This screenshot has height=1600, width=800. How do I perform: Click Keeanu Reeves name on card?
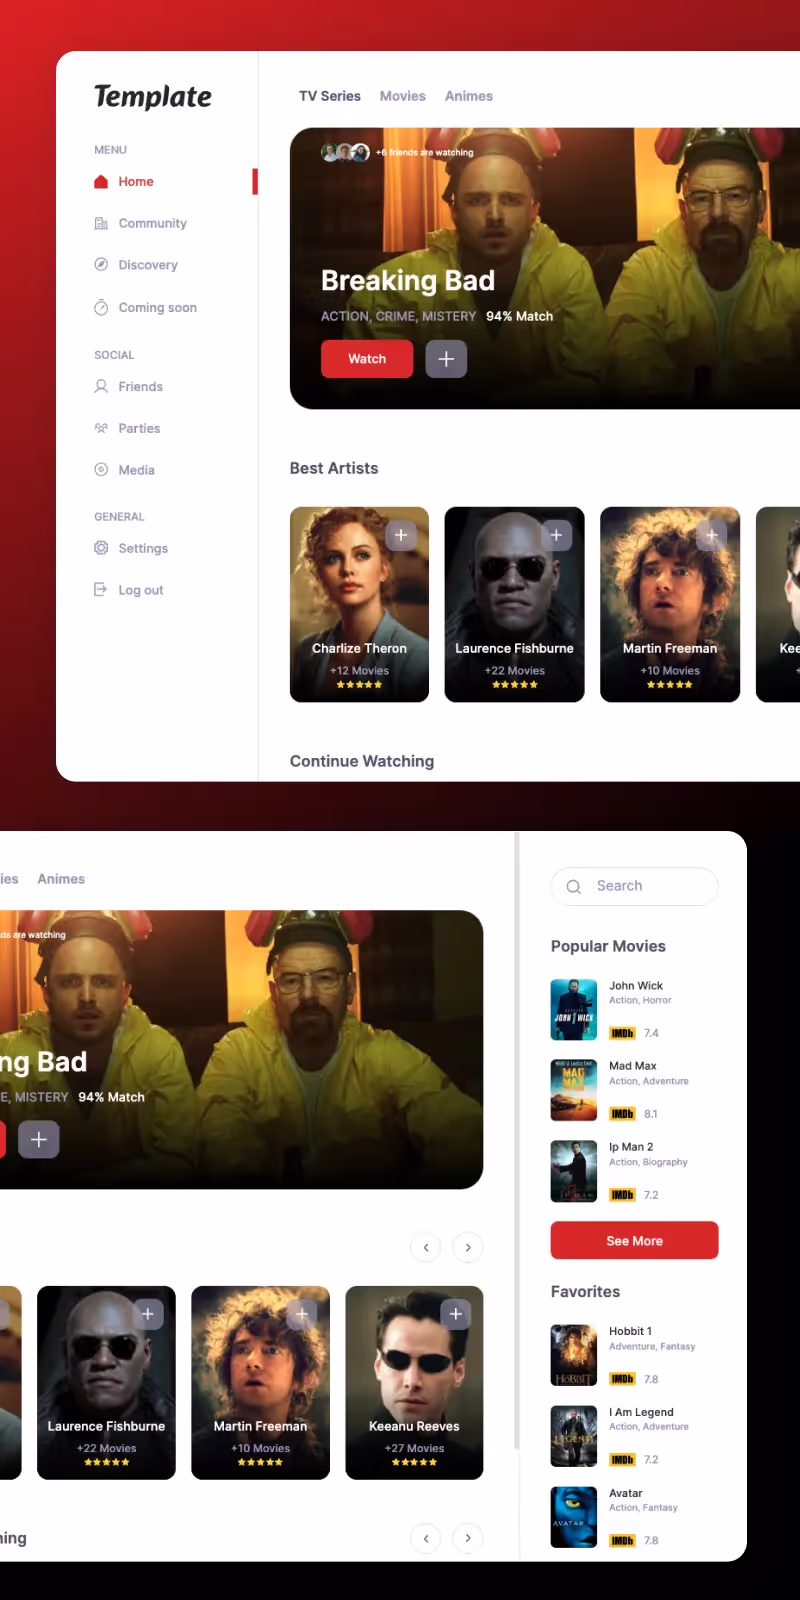pos(414,1426)
